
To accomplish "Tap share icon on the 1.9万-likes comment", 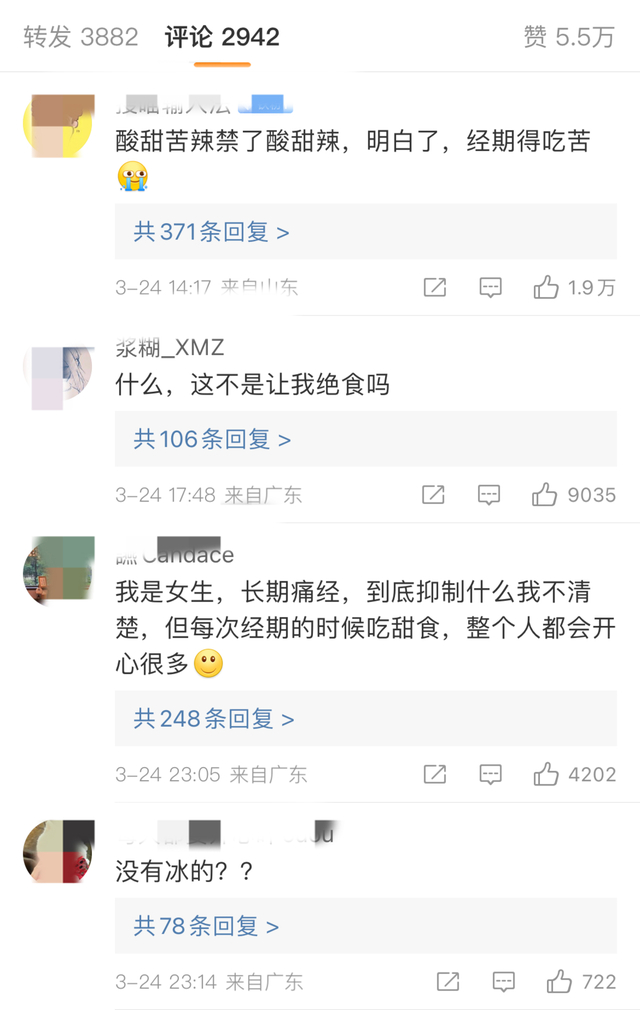I will 435,288.
